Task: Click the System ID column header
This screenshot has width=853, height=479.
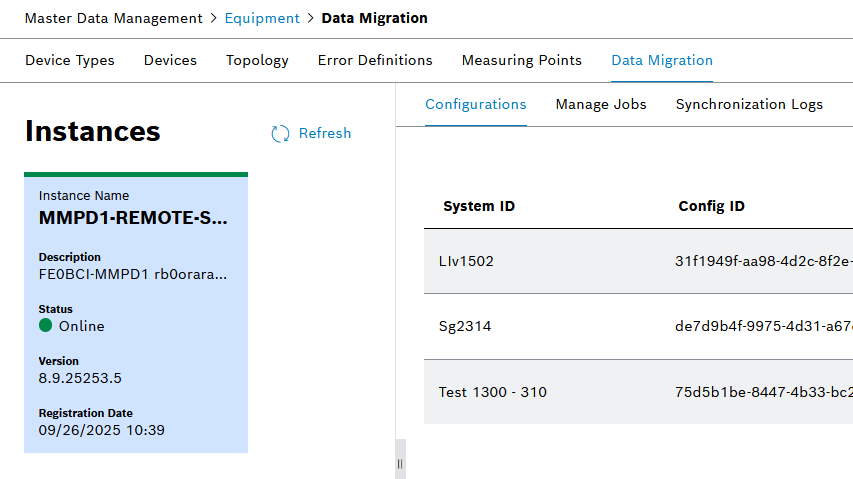Action: click(x=479, y=207)
